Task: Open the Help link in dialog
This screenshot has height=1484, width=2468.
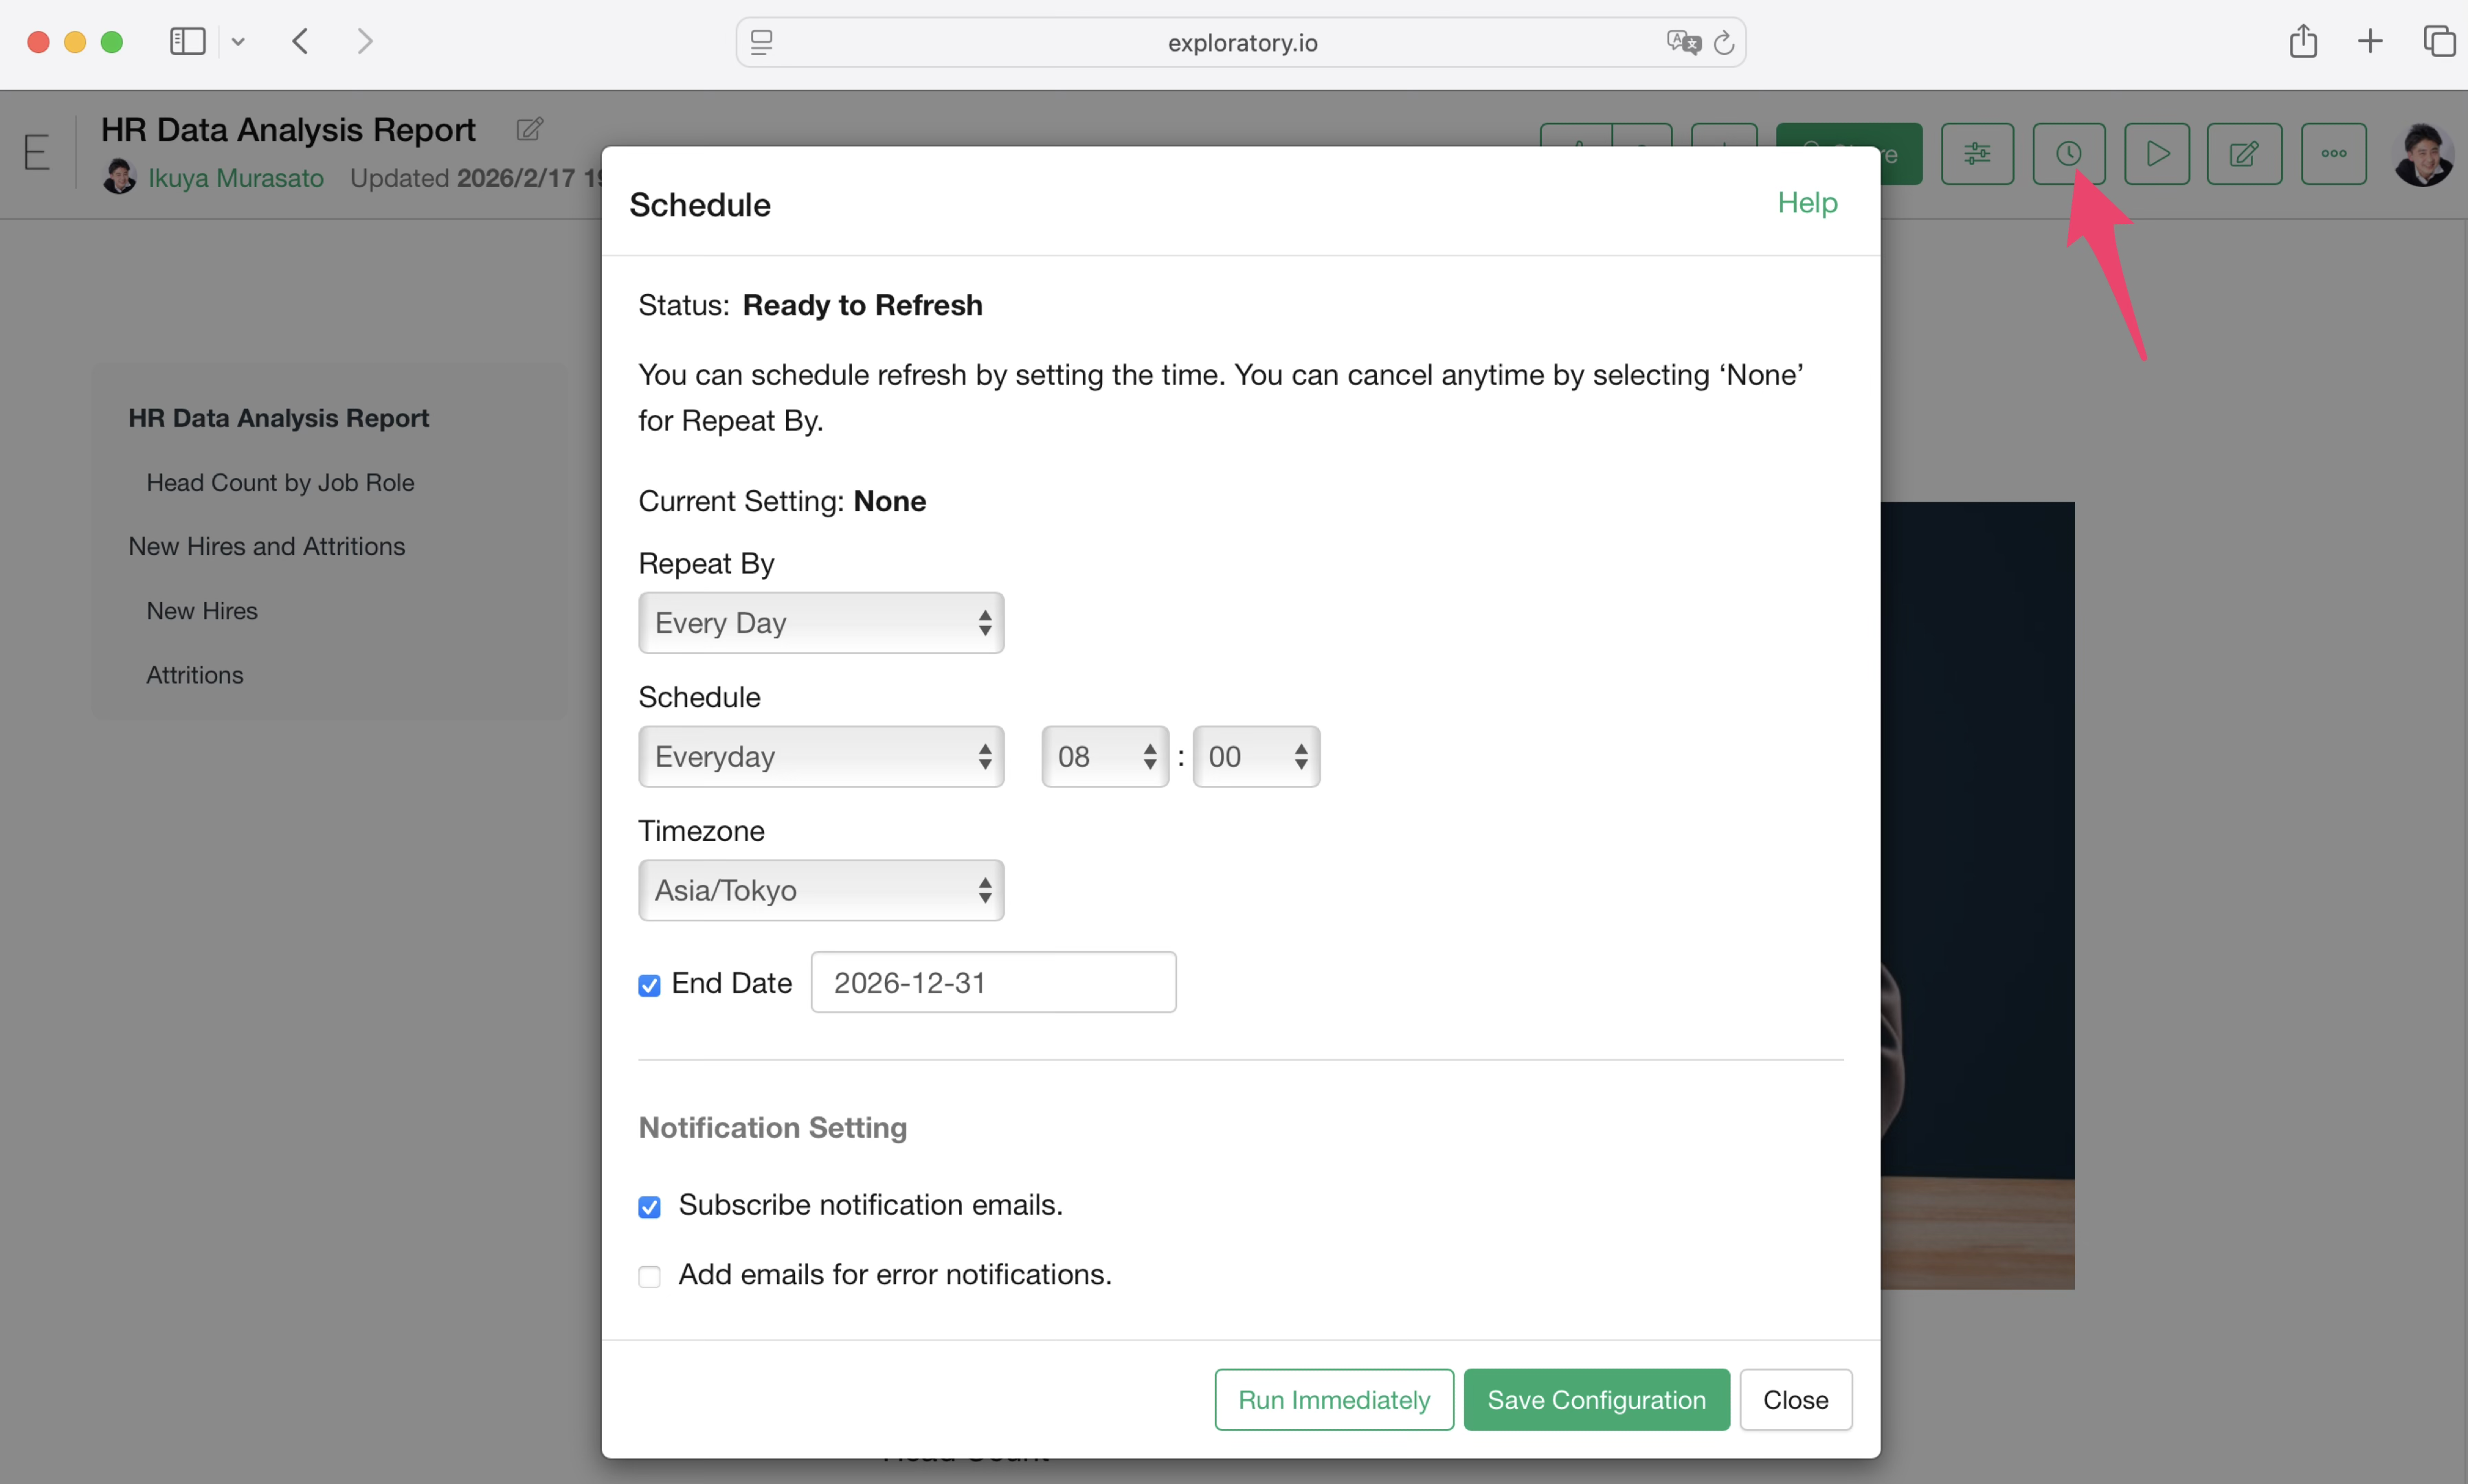Action: click(x=1806, y=203)
